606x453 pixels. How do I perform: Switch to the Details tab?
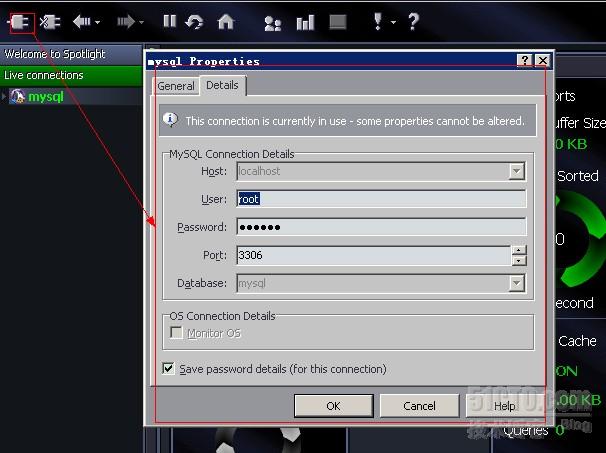click(222, 85)
